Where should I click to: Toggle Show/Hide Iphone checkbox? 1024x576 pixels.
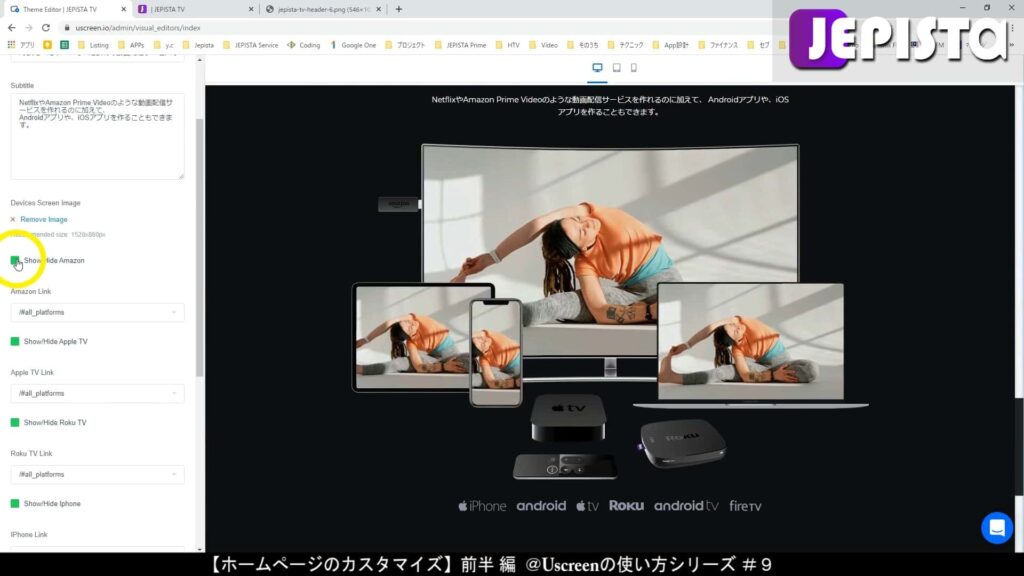click(x=15, y=504)
